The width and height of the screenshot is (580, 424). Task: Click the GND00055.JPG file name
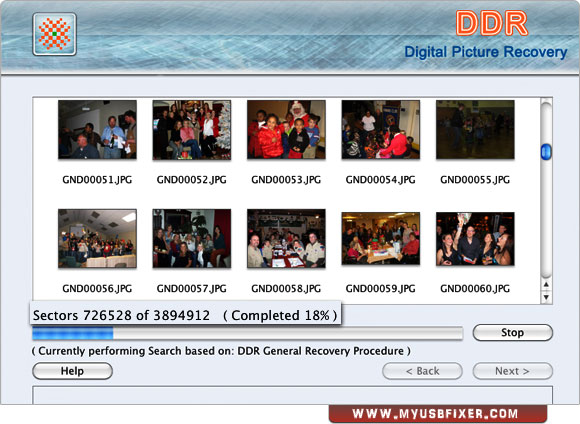(x=475, y=180)
